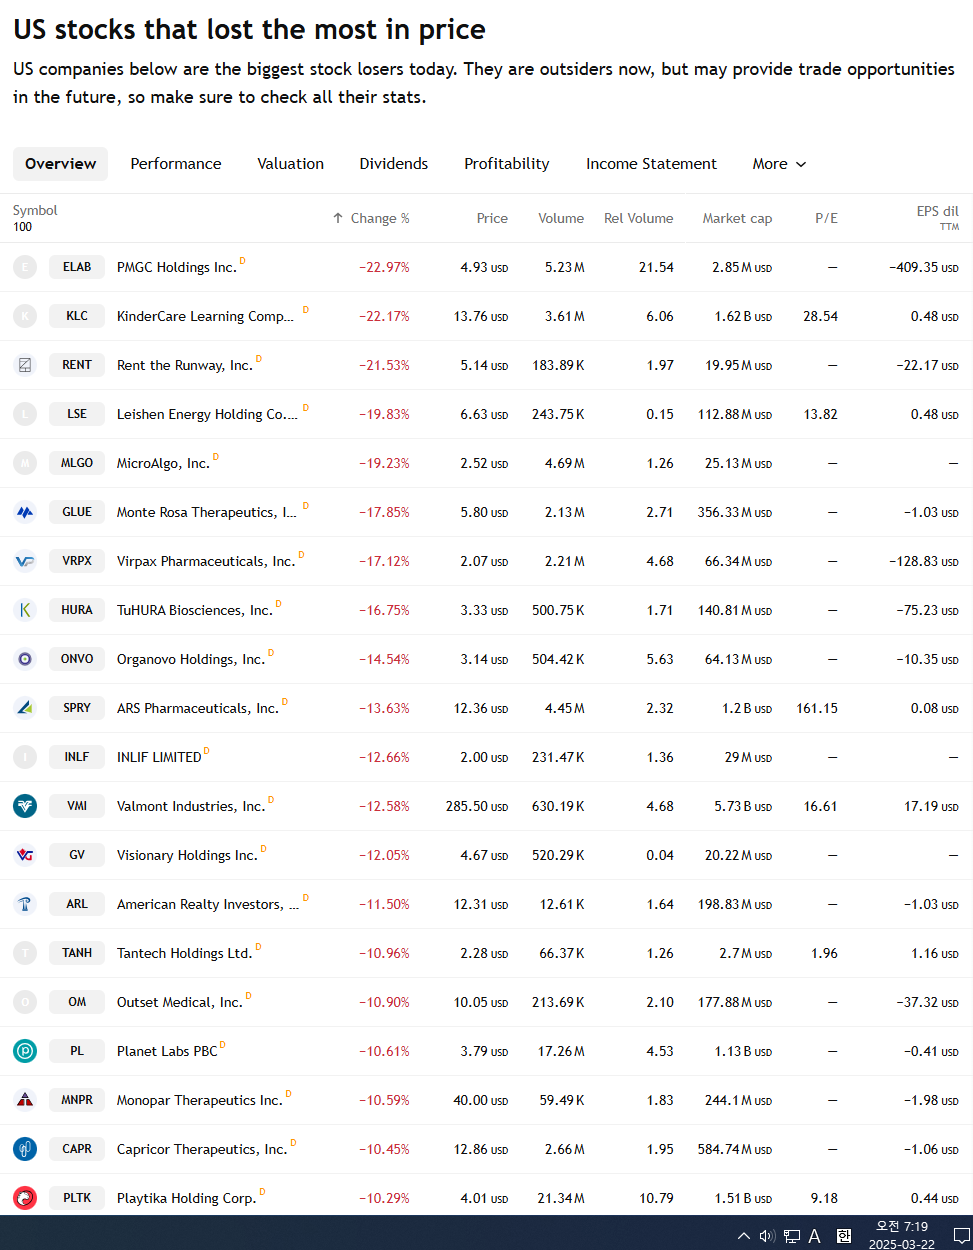Click the SPRY ARS Pharmaceuticals logo icon
Screen dimensions: 973x1250
25,708
